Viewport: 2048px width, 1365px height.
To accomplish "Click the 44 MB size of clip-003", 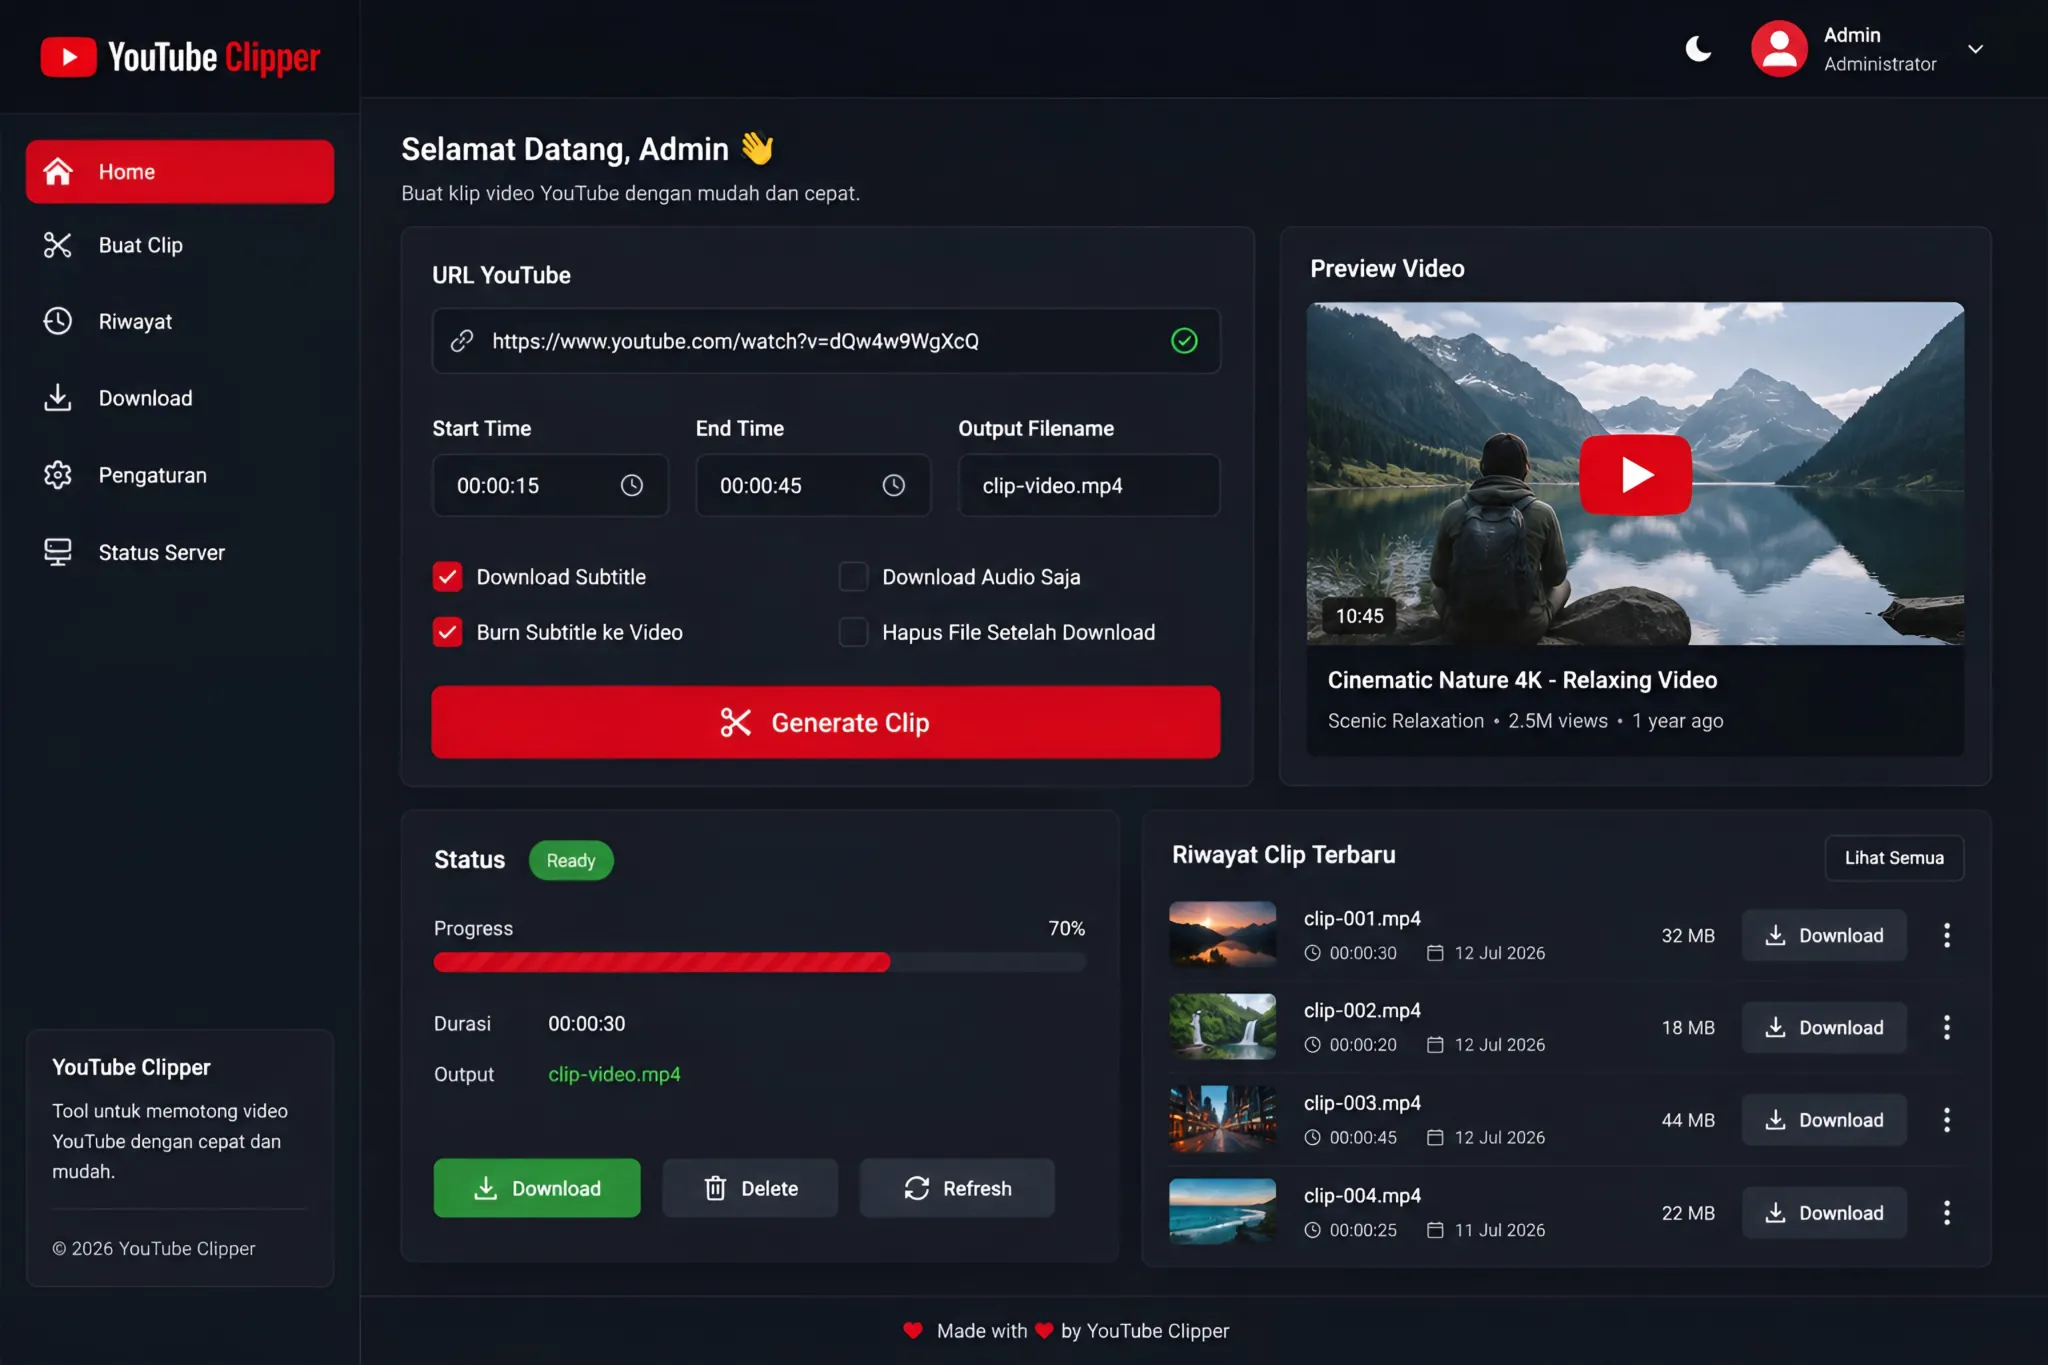I will (x=1688, y=1120).
